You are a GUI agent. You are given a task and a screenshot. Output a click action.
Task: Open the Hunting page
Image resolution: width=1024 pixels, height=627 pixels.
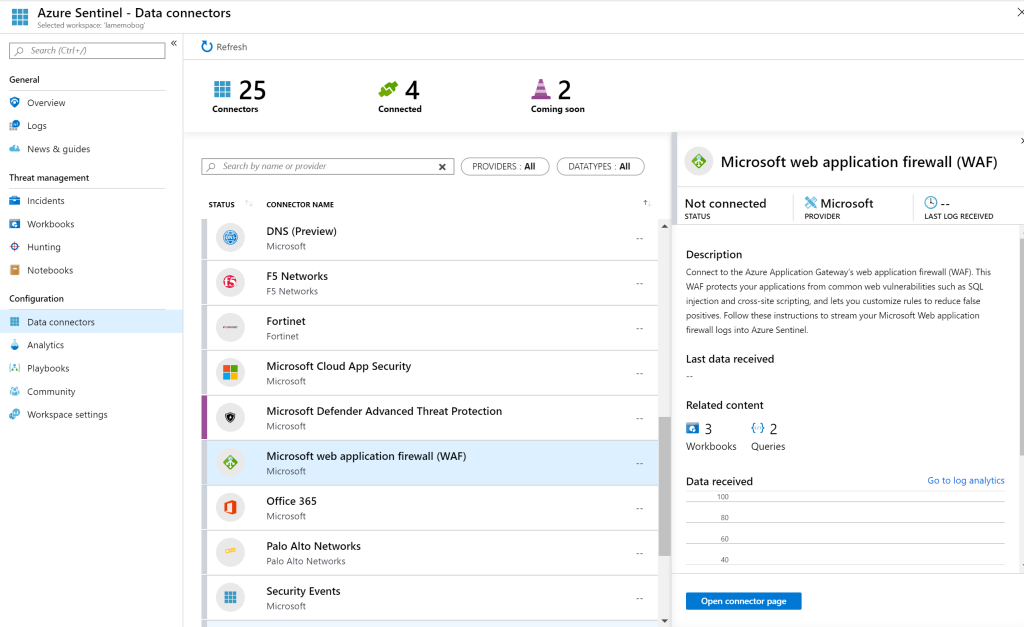tap(44, 247)
